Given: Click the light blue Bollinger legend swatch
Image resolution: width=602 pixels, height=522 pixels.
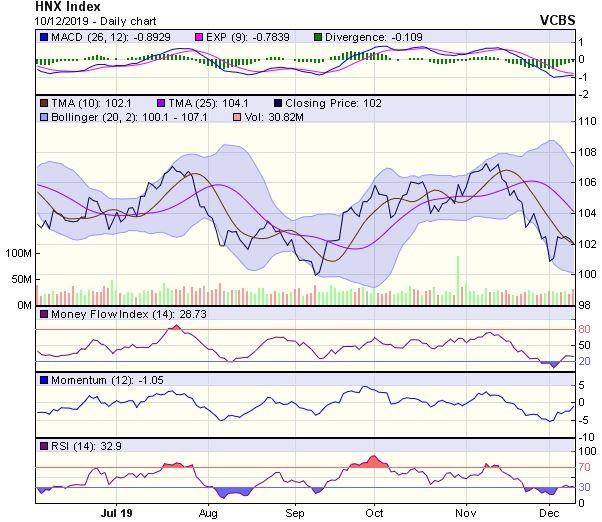Looking at the screenshot, I should [44, 118].
